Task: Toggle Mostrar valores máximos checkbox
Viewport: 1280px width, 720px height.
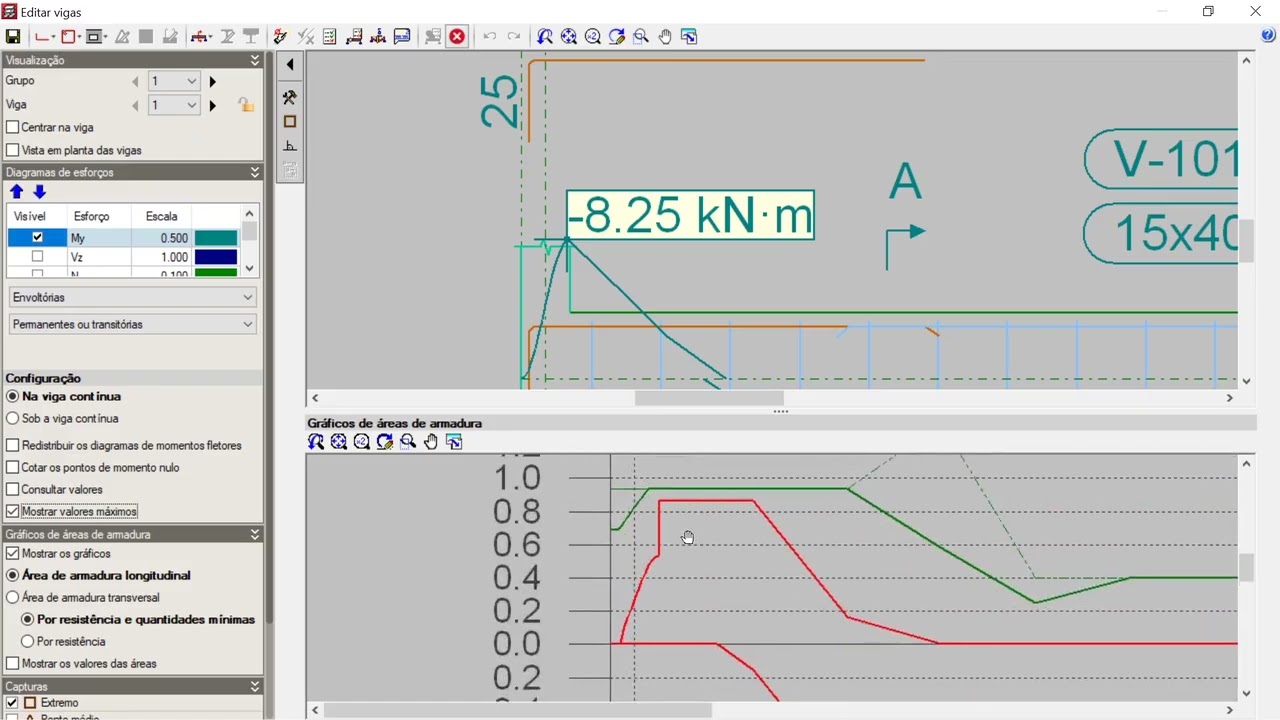Action: click(13, 511)
